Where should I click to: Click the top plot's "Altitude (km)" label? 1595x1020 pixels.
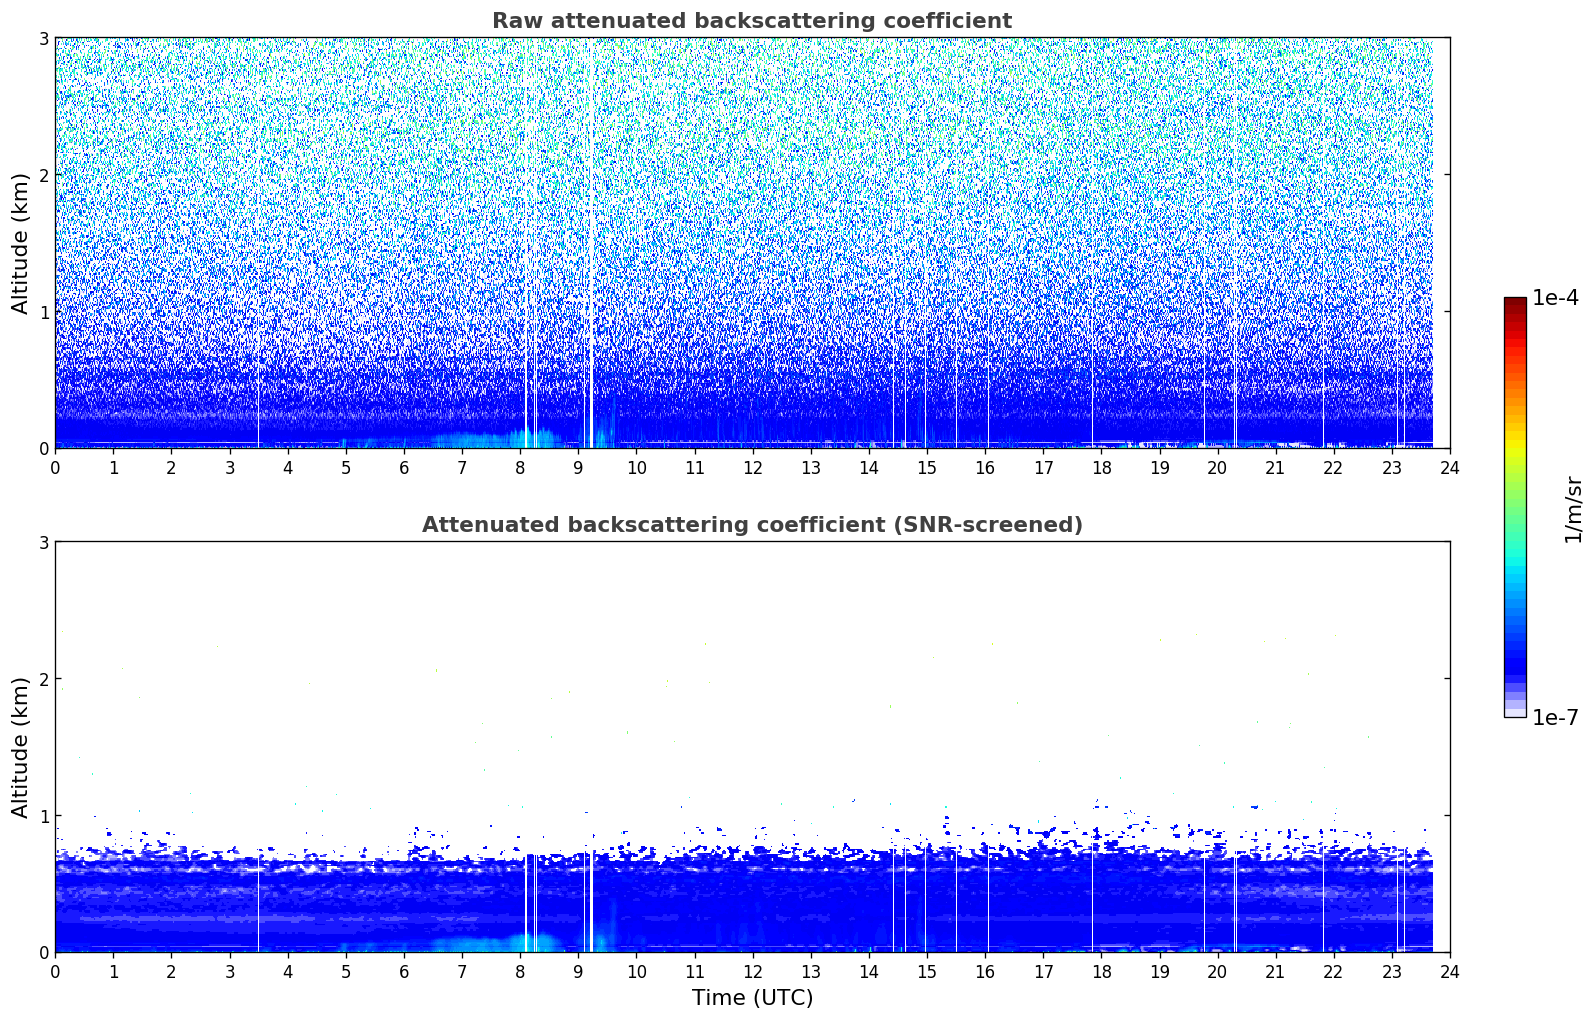[20, 243]
